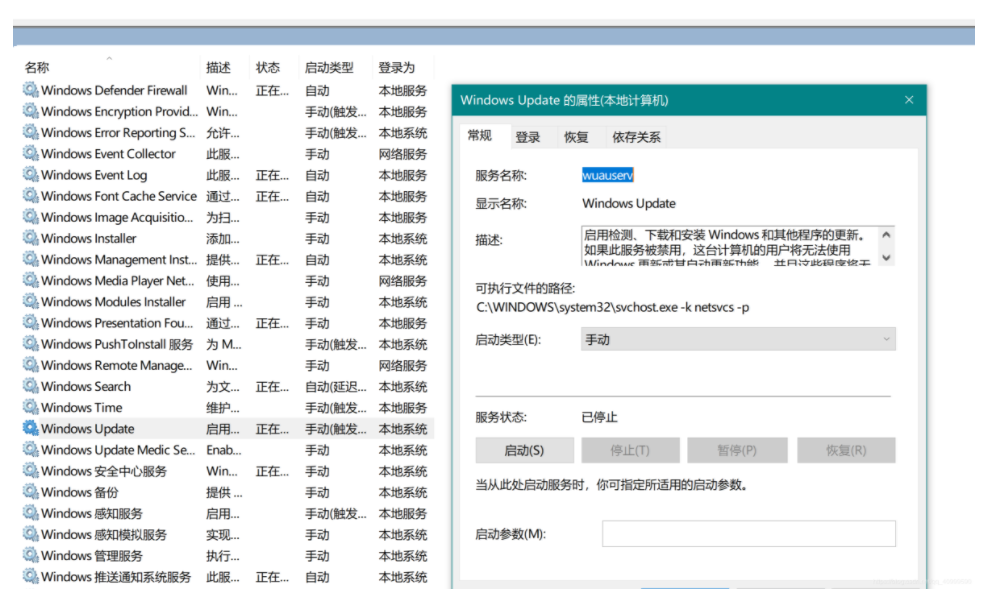This screenshot has width=986, height=614.
Task: Click the 暂停(P) button
Action: pos(737,450)
